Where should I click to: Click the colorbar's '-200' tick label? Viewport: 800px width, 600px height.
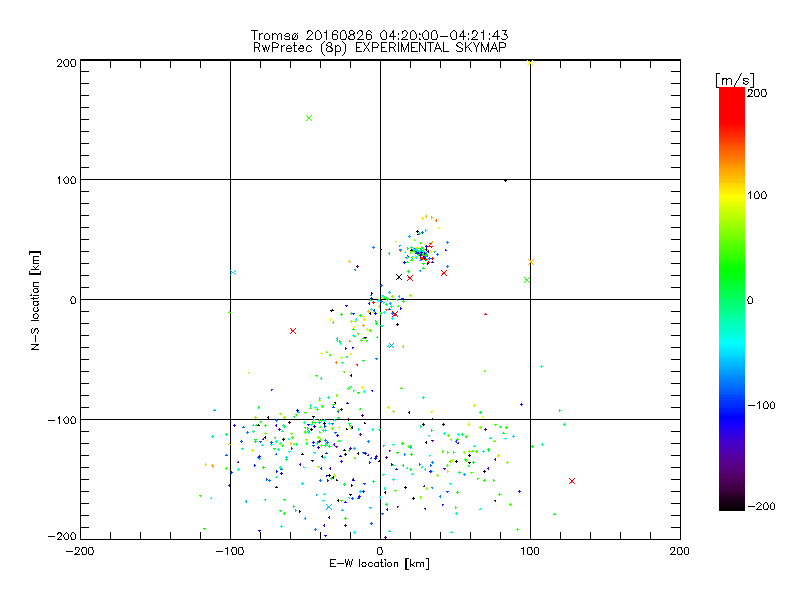pos(761,506)
